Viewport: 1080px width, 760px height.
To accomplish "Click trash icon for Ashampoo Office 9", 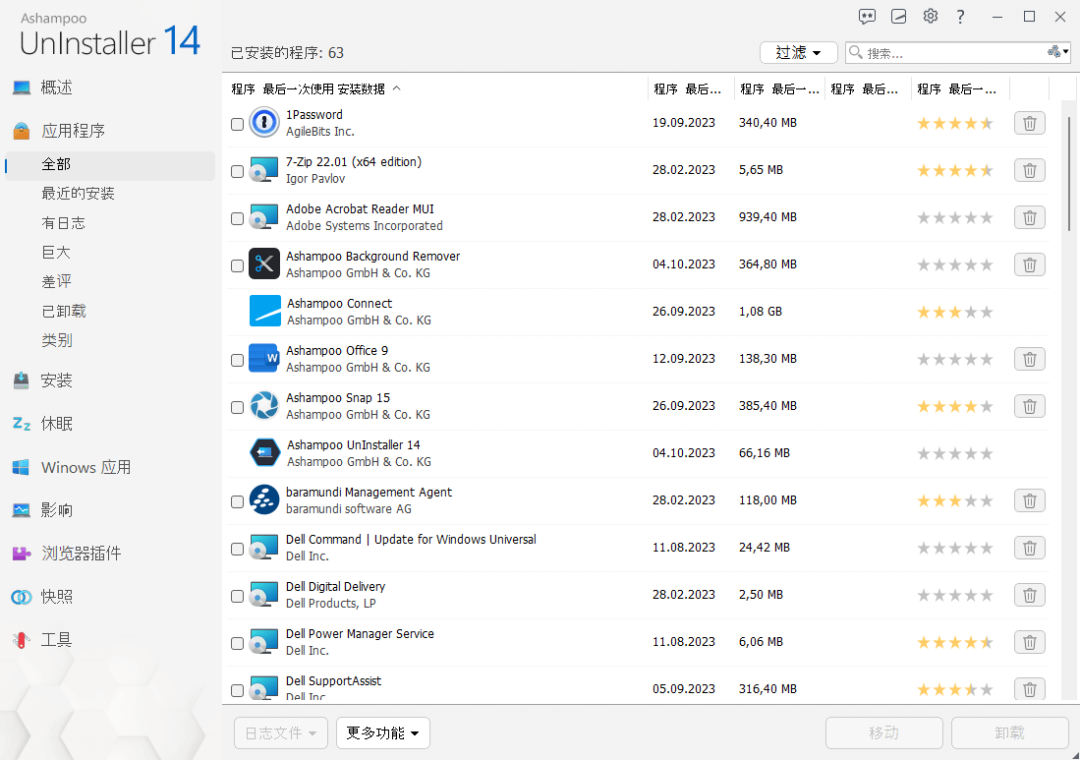I will (1030, 359).
